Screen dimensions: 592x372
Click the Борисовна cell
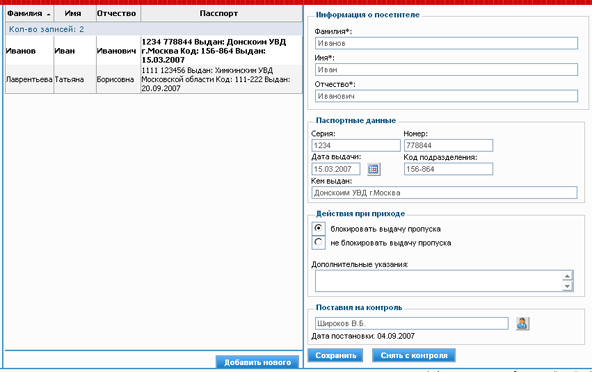(118, 79)
